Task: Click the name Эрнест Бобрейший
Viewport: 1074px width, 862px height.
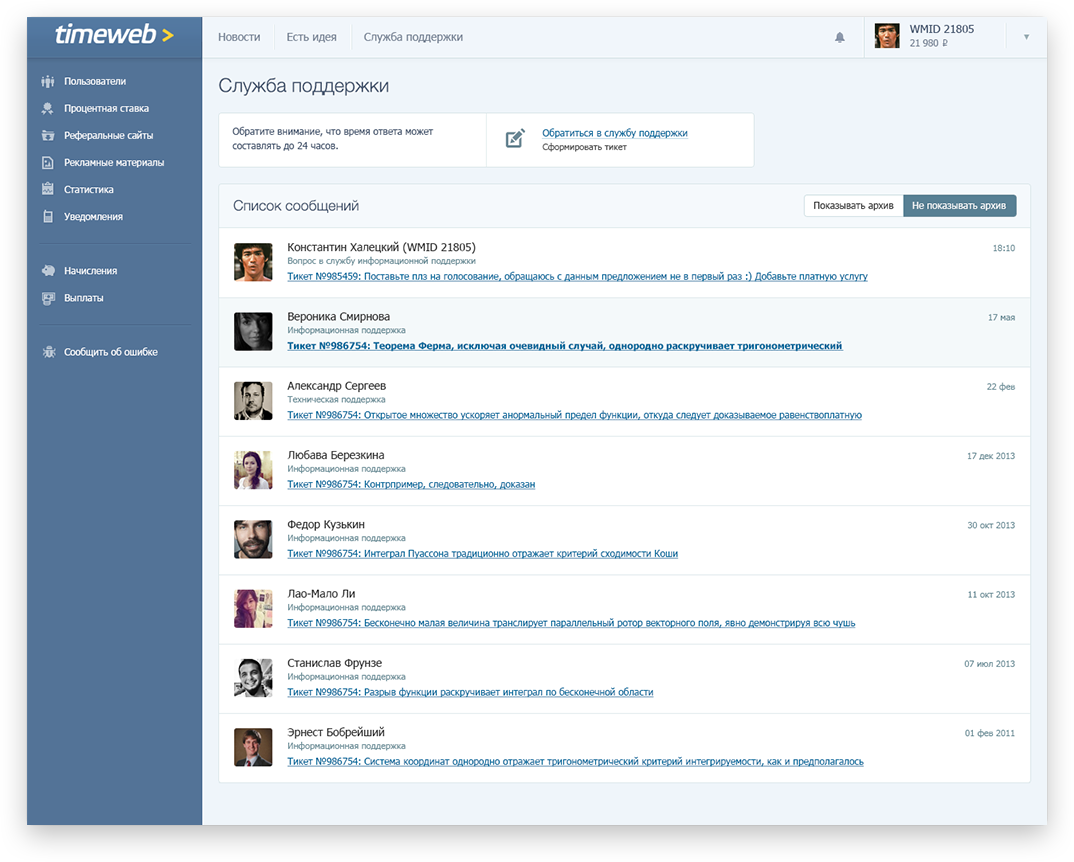Action: point(336,732)
